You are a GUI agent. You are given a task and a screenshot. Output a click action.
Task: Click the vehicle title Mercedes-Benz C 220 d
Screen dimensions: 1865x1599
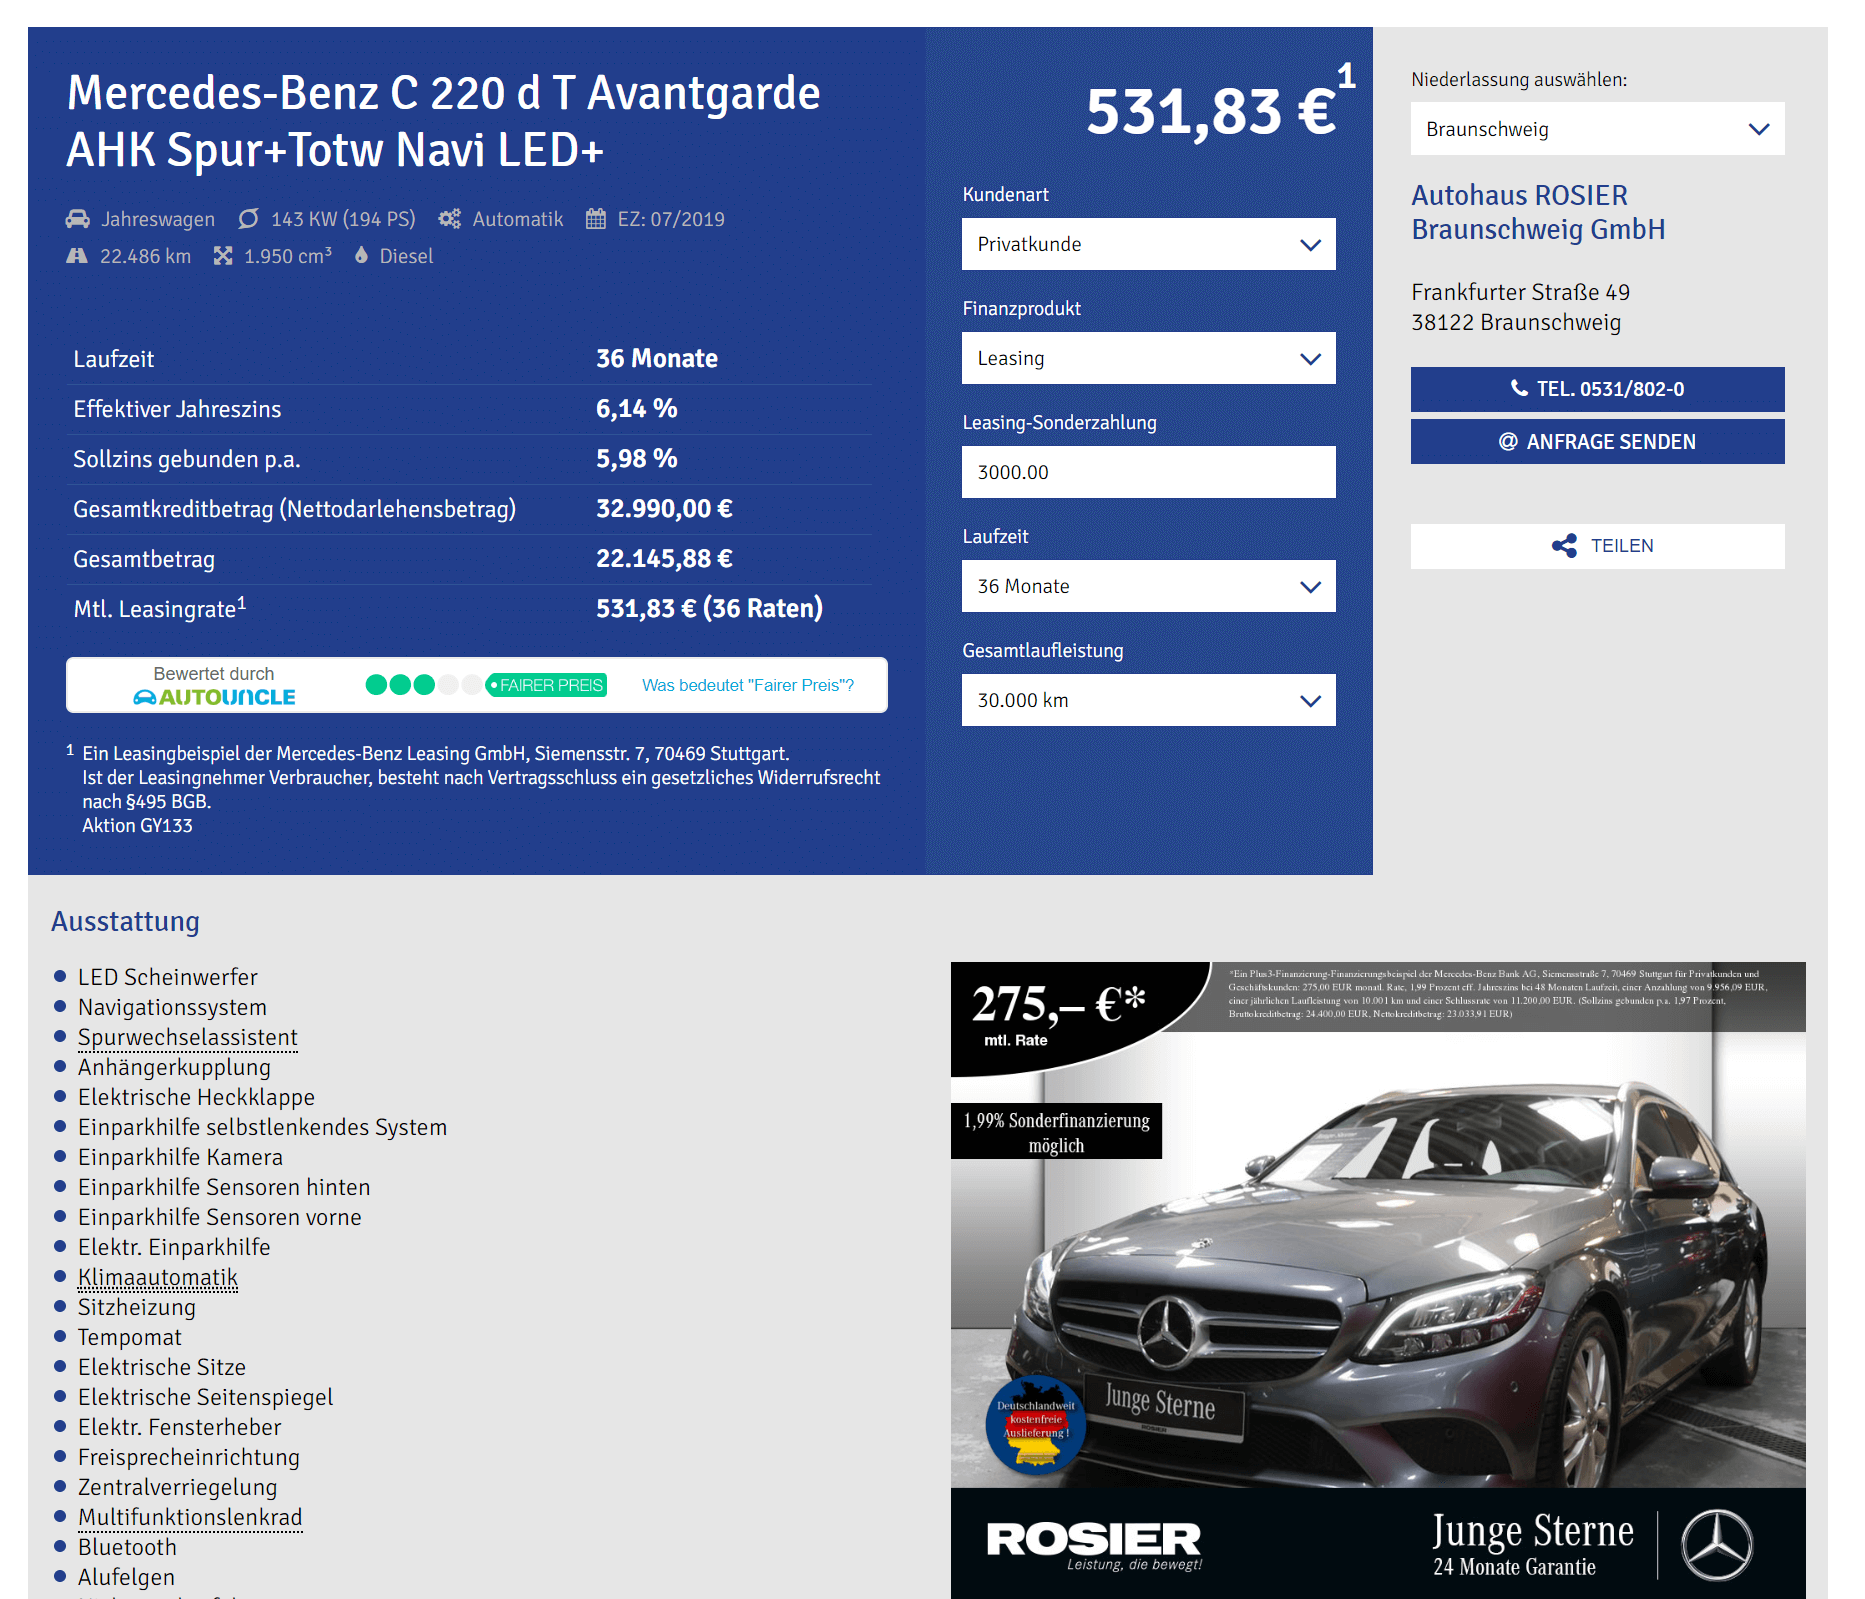tap(443, 121)
